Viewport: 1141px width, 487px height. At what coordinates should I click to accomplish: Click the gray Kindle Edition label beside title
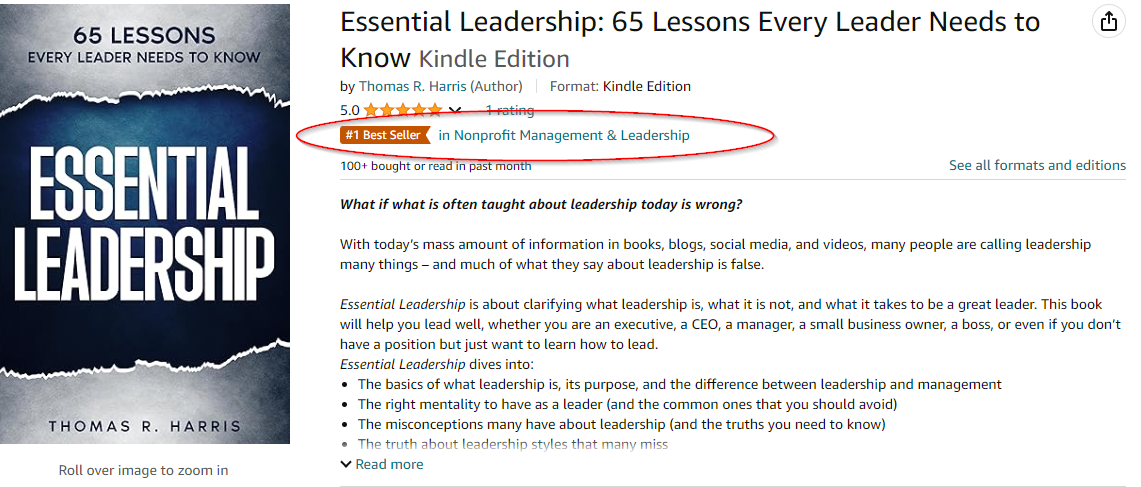click(x=494, y=58)
